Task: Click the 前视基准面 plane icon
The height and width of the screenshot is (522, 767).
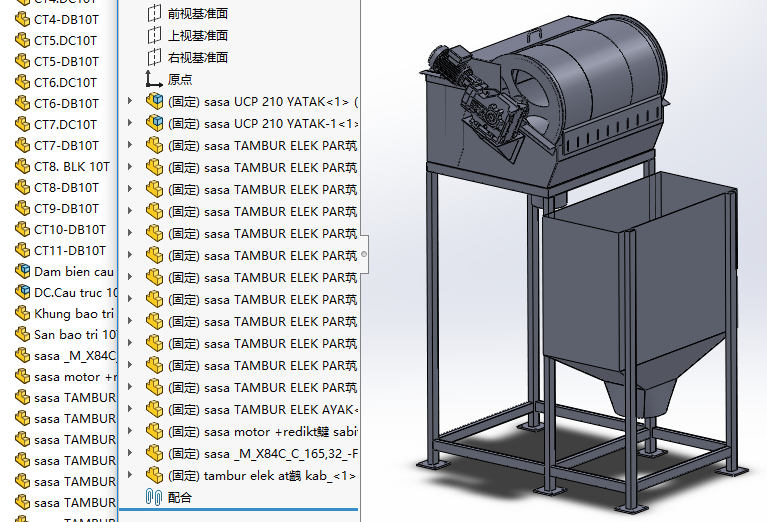Action: (x=154, y=13)
